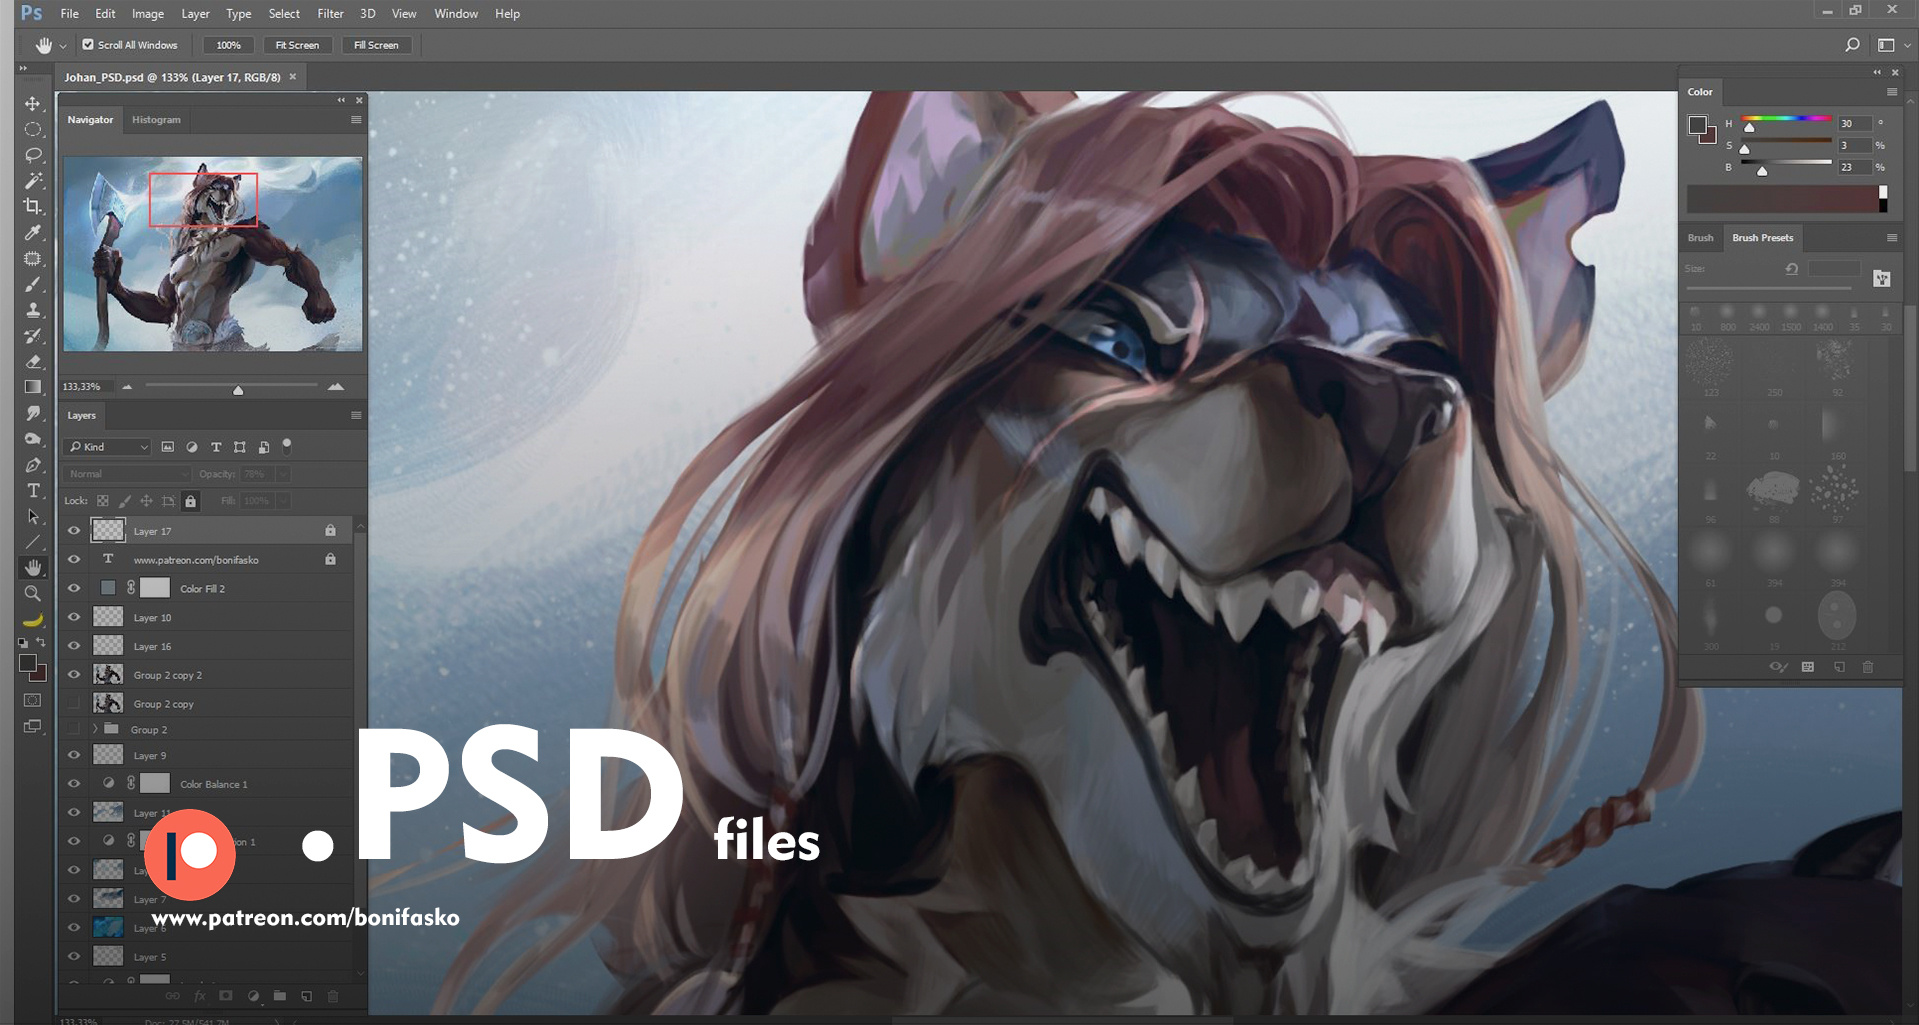Click the foreground color swatch in toolbar

(x=28, y=664)
